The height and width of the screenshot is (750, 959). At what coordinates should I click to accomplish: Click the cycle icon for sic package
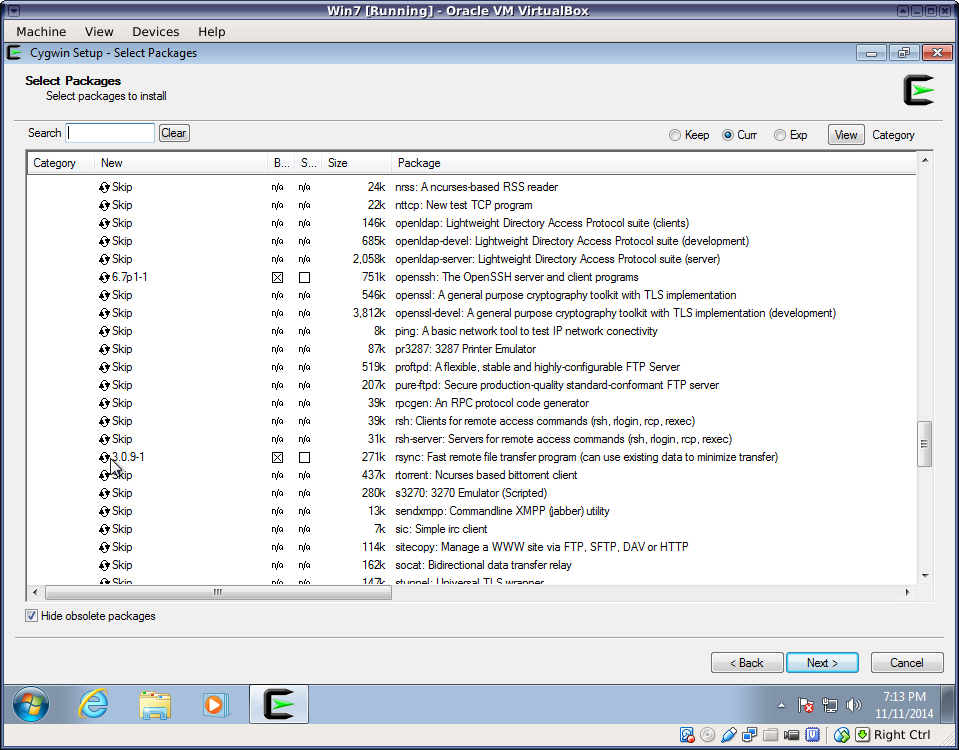(104, 529)
